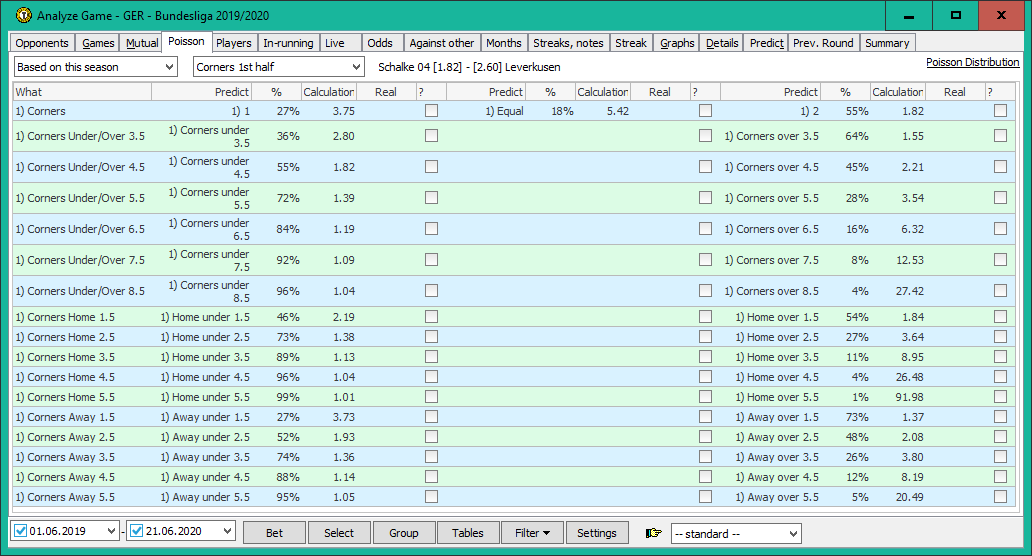Open the Settings button
1032x556 pixels.
(596, 533)
